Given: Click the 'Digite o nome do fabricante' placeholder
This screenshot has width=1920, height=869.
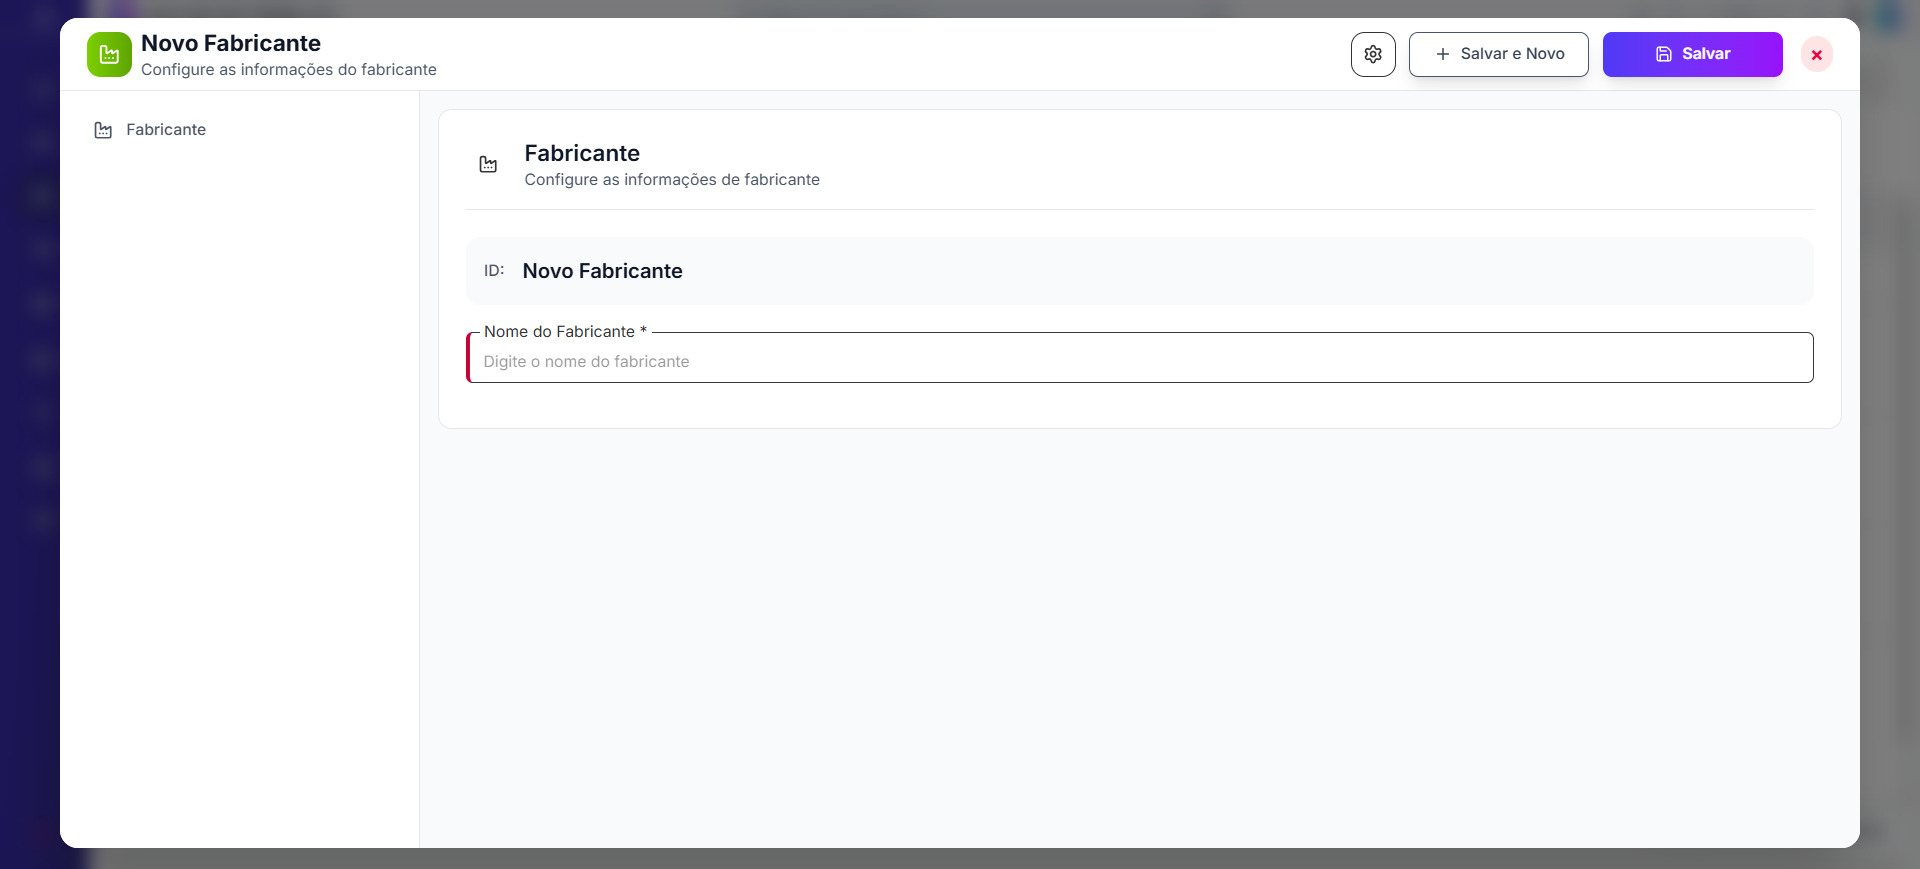Looking at the screenshot, I should [x=586, y=362].
